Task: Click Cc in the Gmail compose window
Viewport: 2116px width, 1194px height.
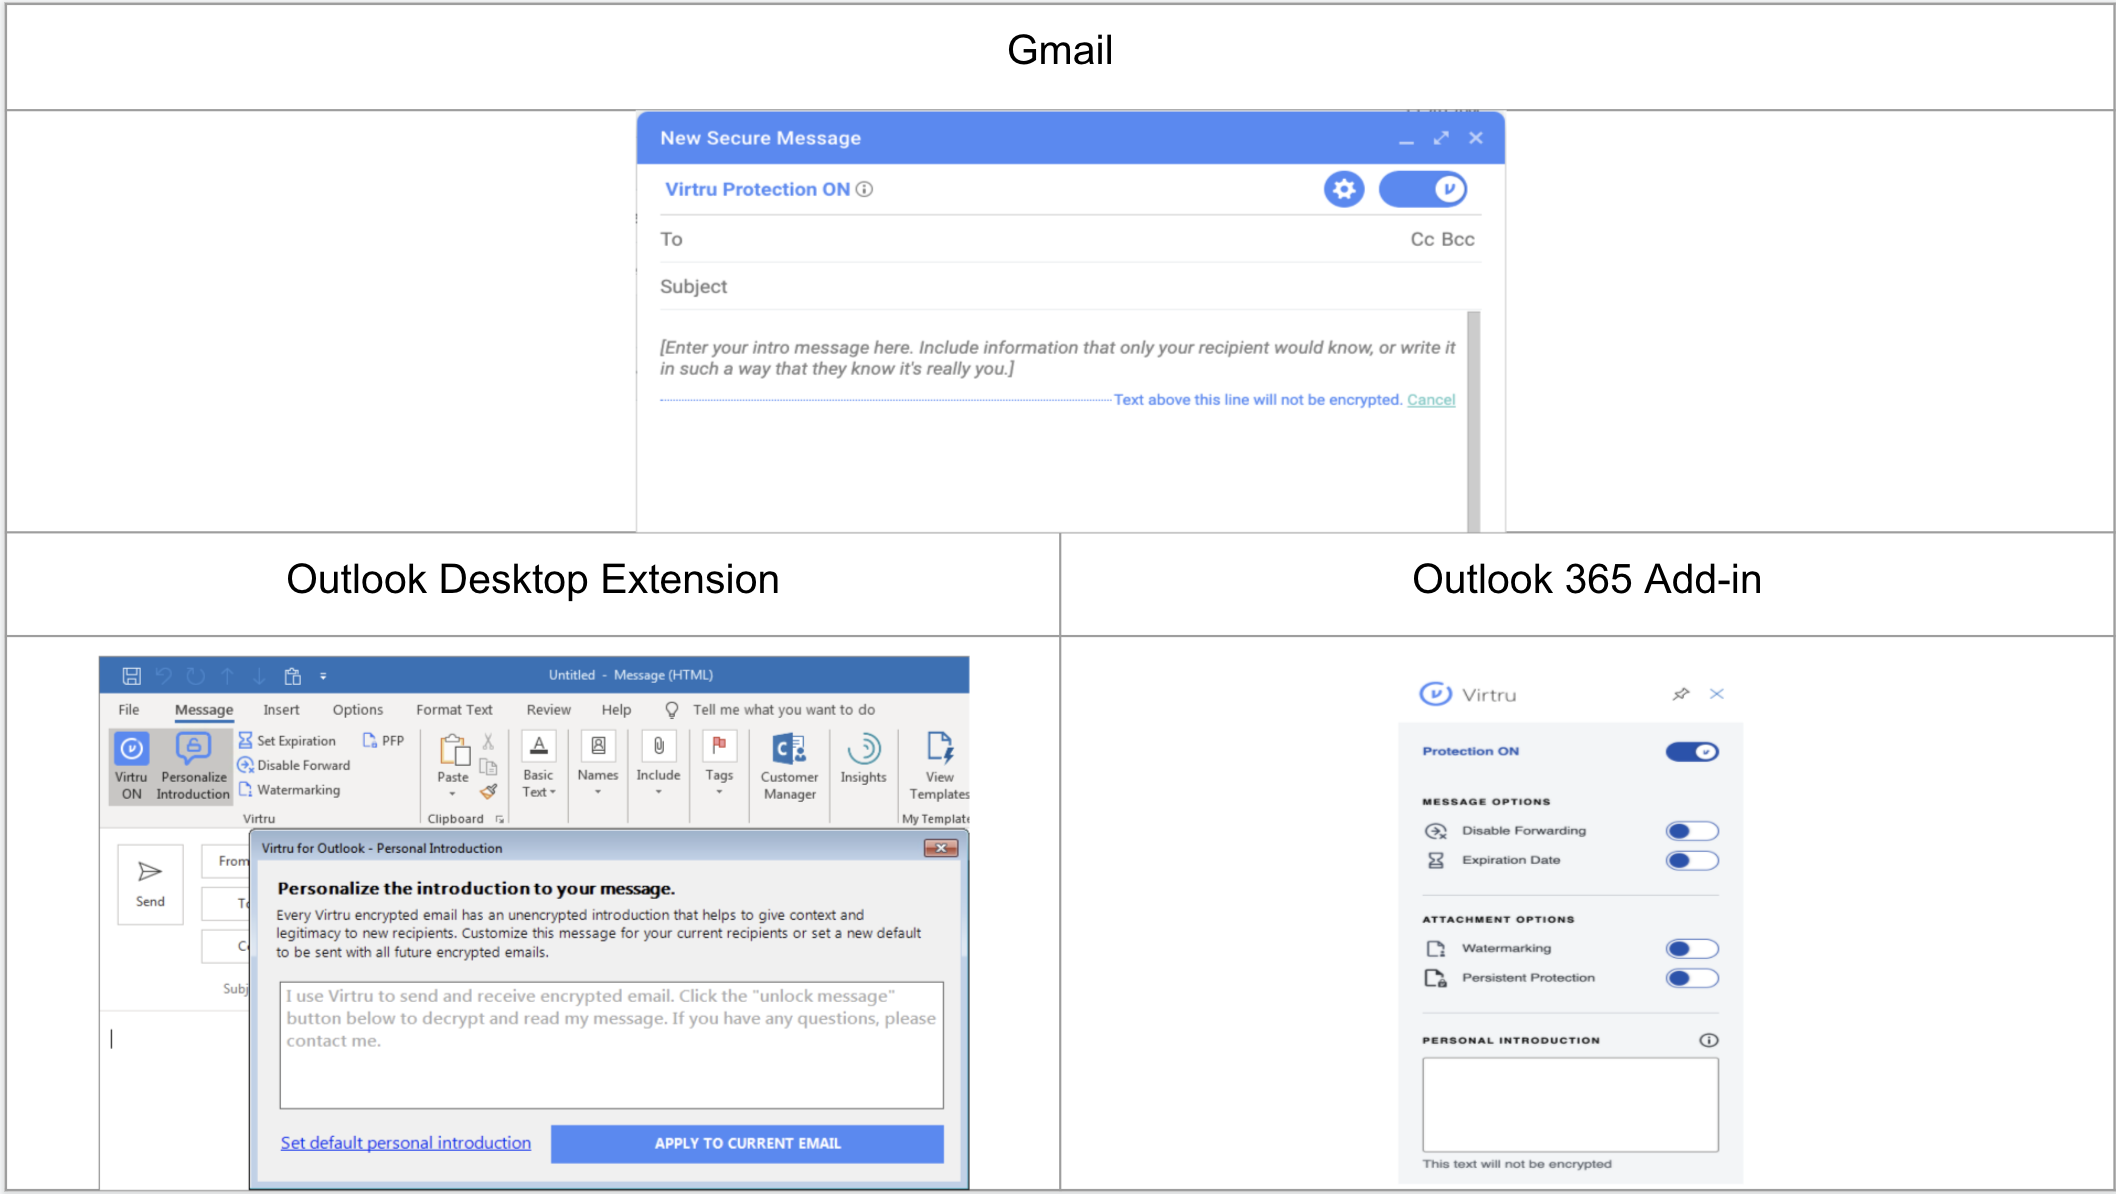Action: [x=1422, y=239]
